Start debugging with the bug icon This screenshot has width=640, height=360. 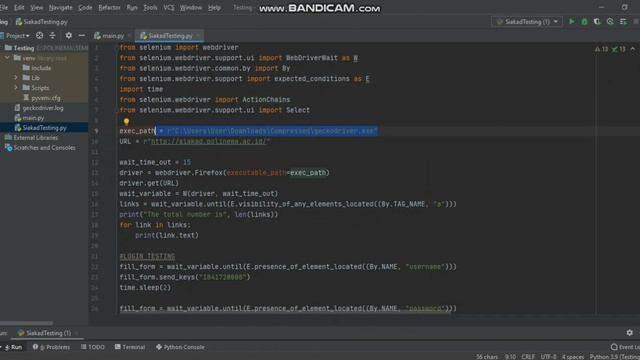point(584,22)
